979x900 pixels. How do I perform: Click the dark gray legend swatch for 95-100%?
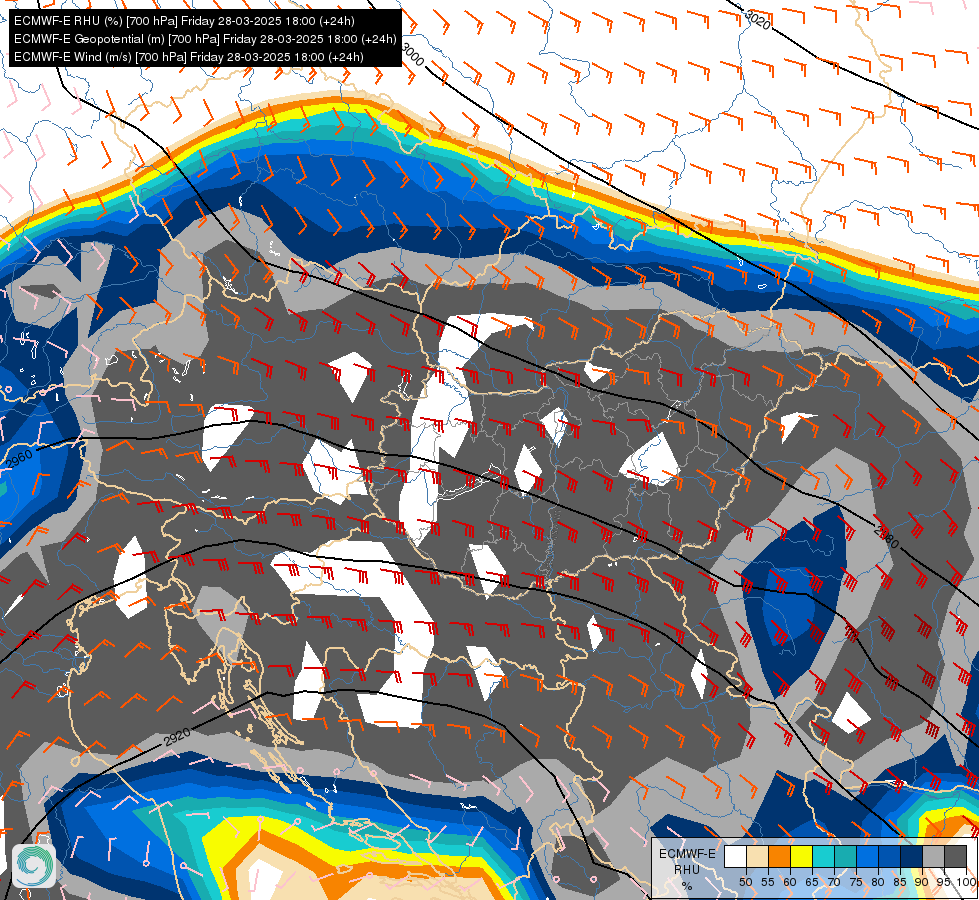tap(956, 856)
